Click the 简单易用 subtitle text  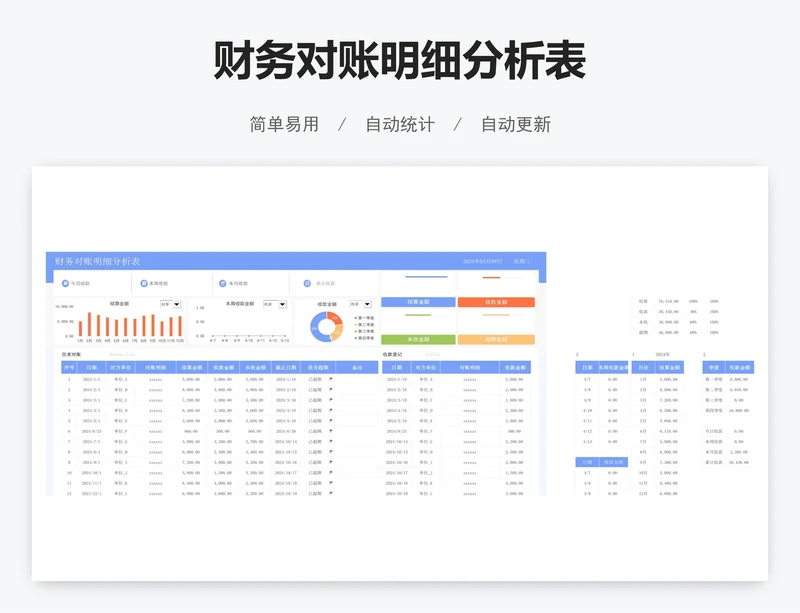[284, 125]
